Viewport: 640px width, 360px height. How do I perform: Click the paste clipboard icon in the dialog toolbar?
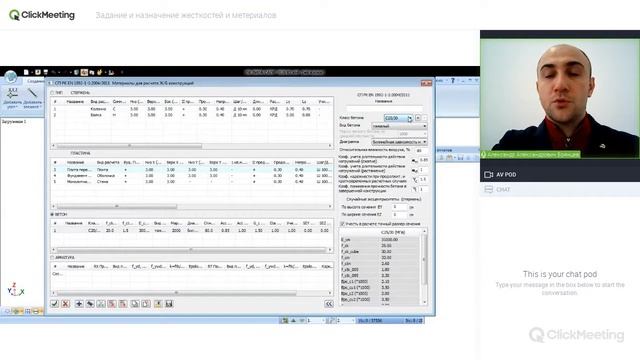[146, 304]
